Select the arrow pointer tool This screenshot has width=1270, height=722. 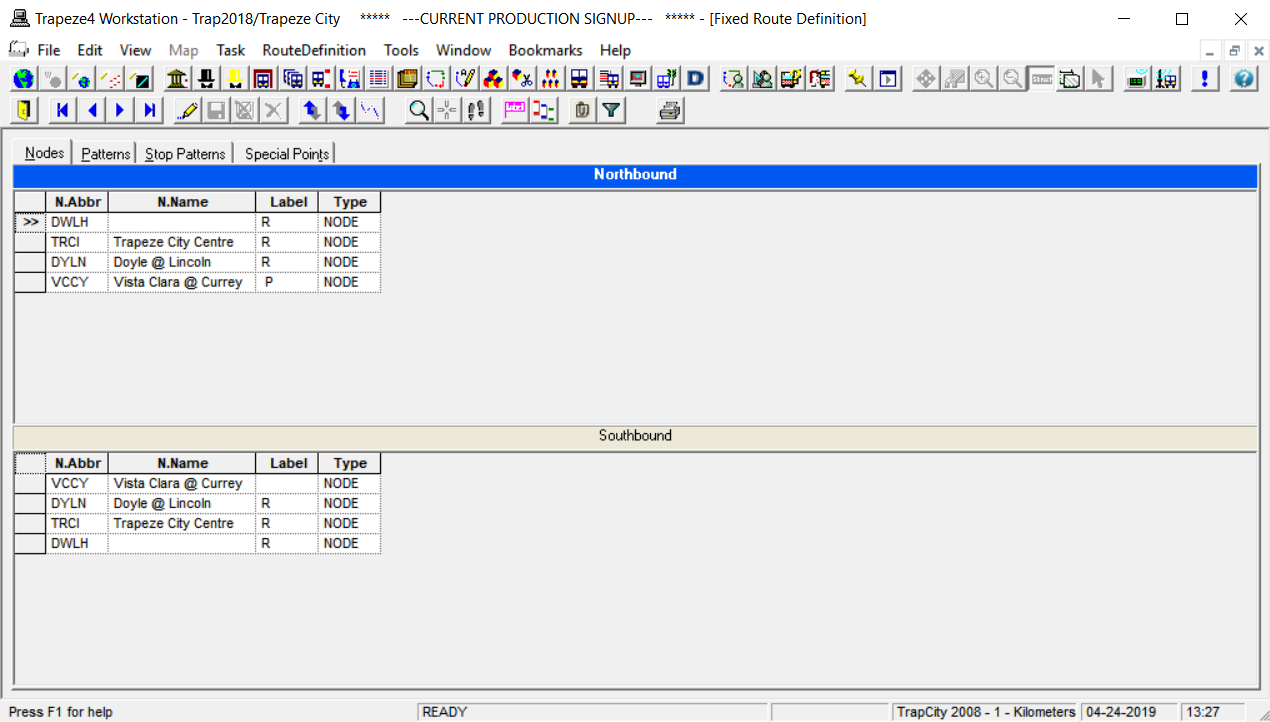(1099, 77)
